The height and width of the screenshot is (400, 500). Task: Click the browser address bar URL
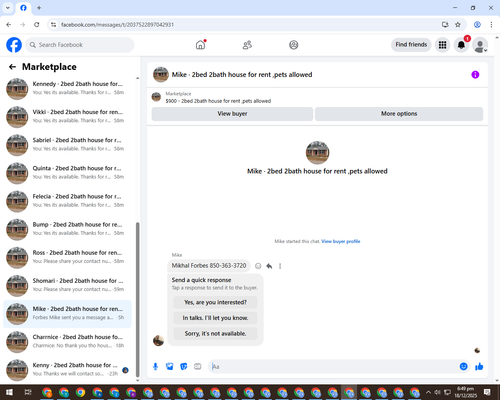117,25
